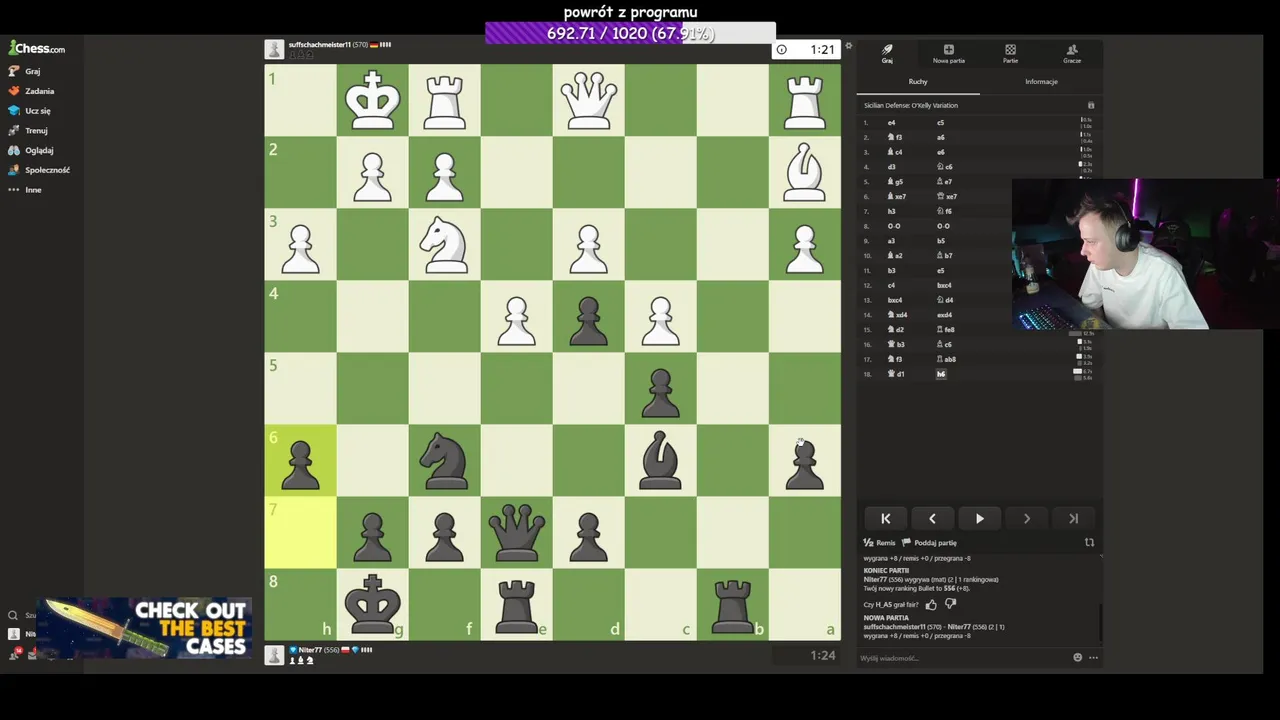Open chat options three-dots menu
Viewport: 1280px width, 720px height.
point(1093,658)
